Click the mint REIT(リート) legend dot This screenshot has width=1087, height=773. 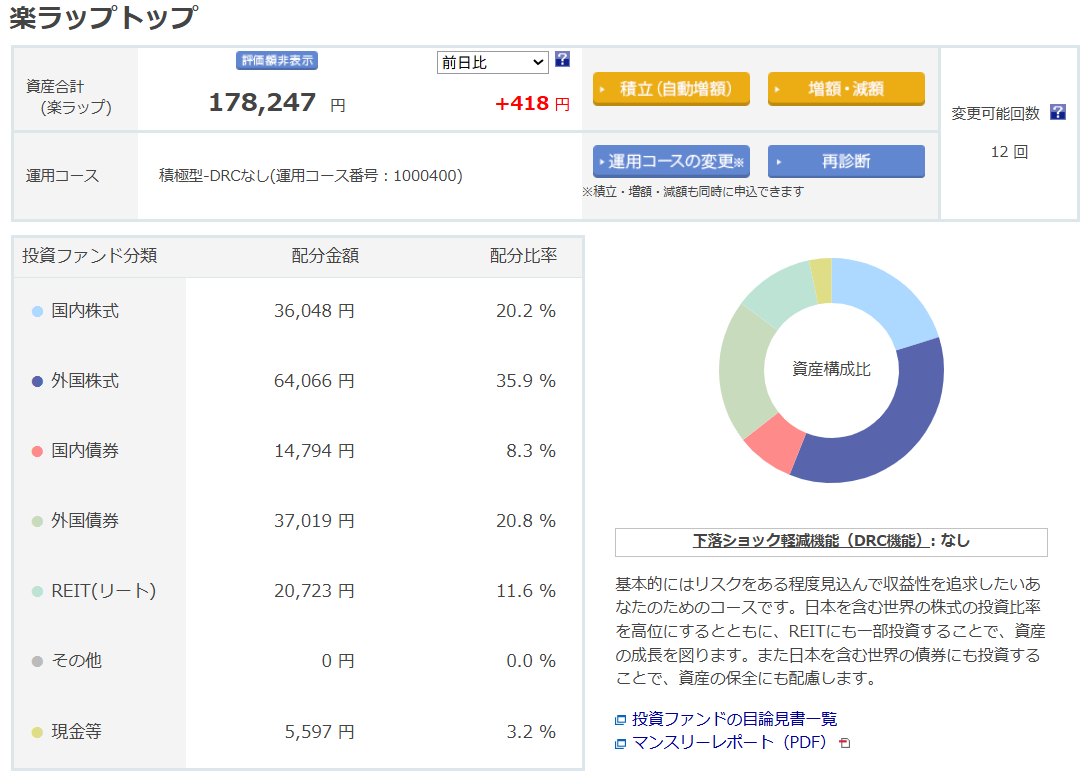pos(37,591)
